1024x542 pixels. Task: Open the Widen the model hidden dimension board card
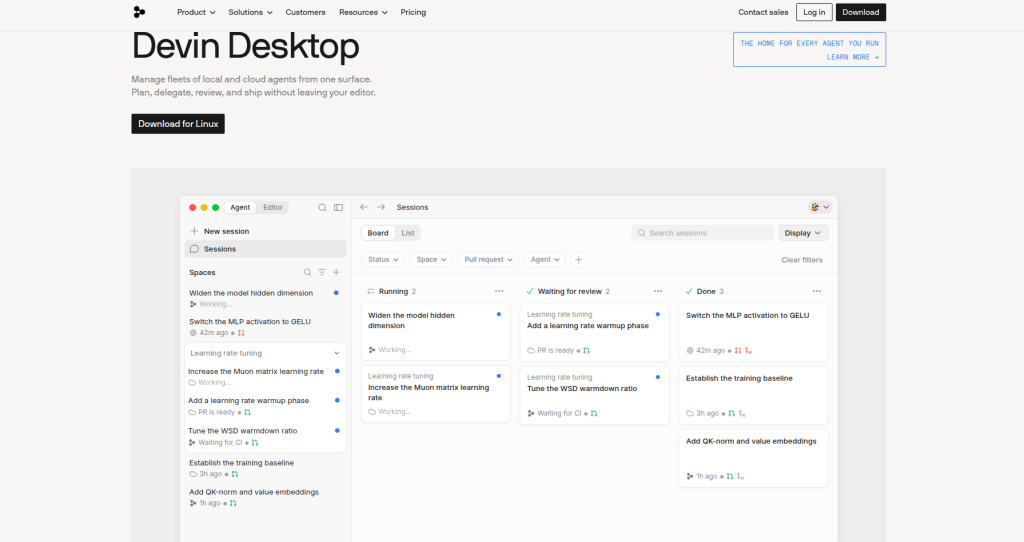click(x=436, y=332)
